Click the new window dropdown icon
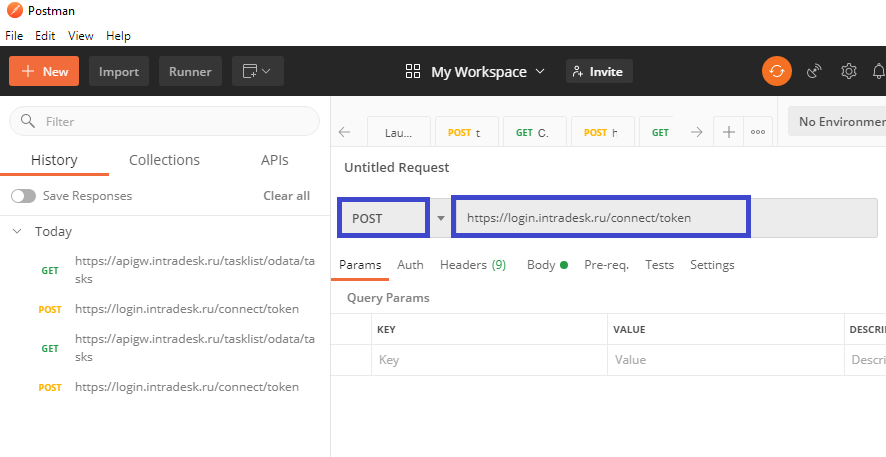 coord(258,71)
